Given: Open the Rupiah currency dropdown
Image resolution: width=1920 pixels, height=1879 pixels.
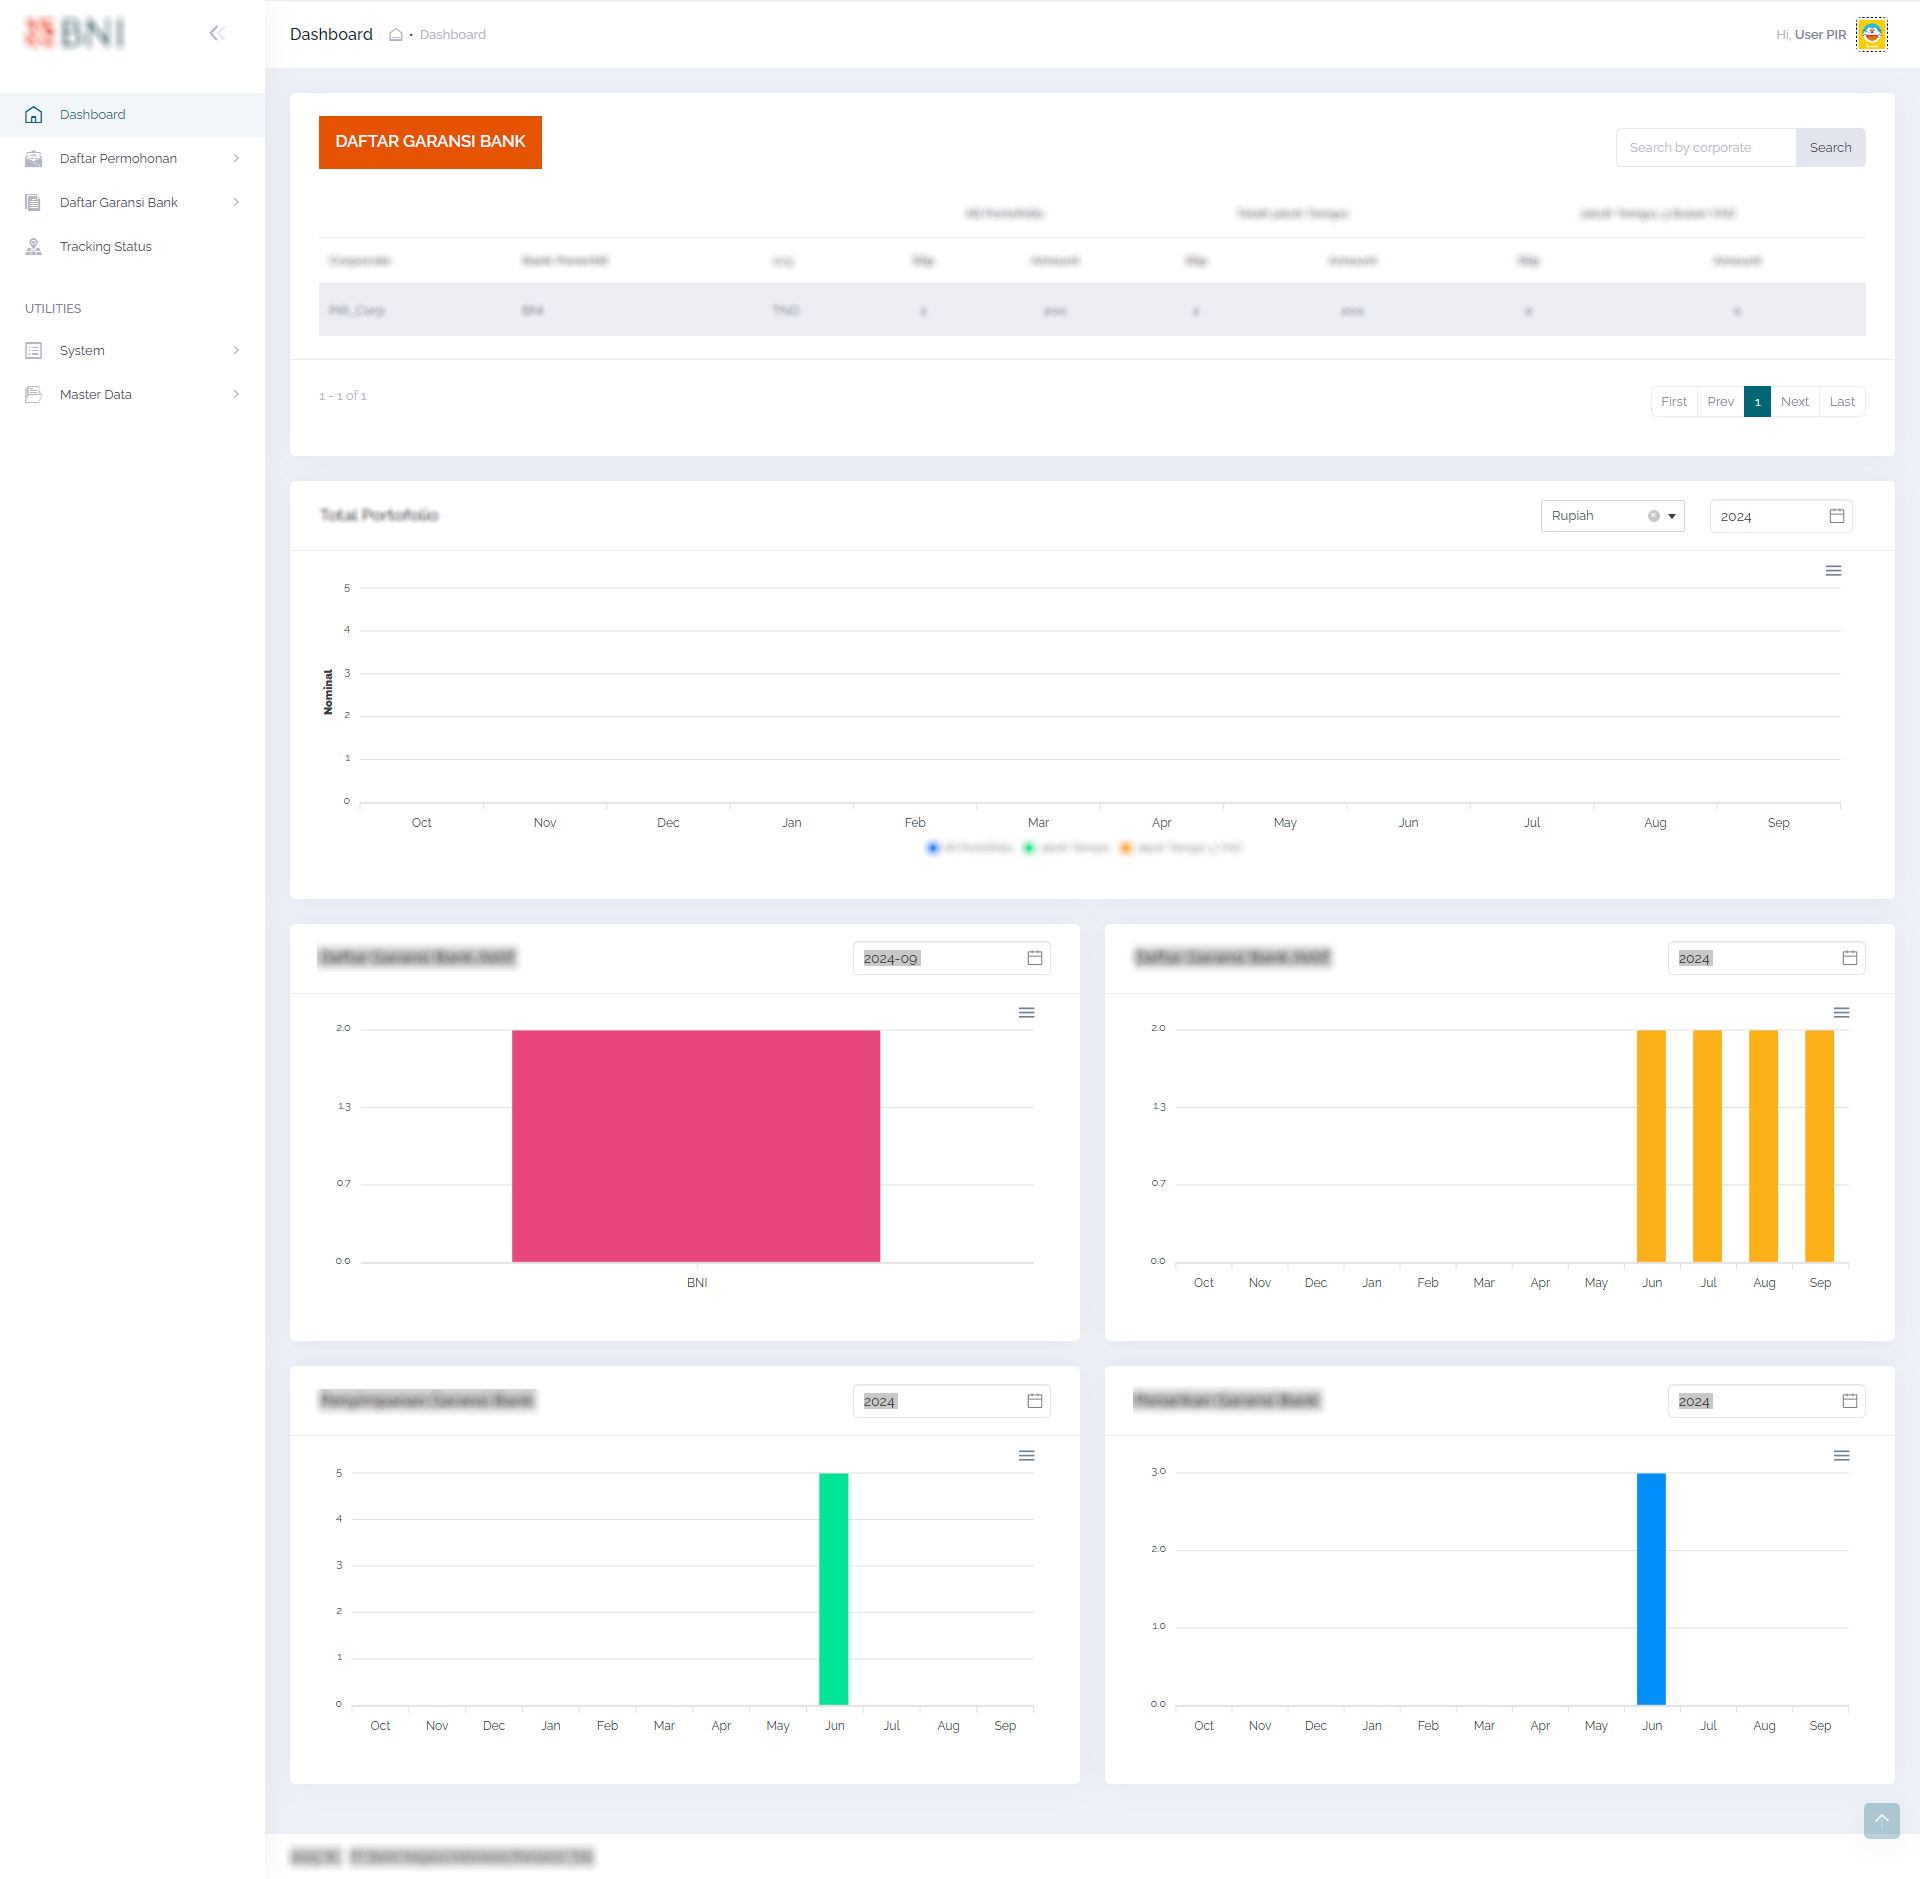Looking at the screenshot, I should (1672, 516).
